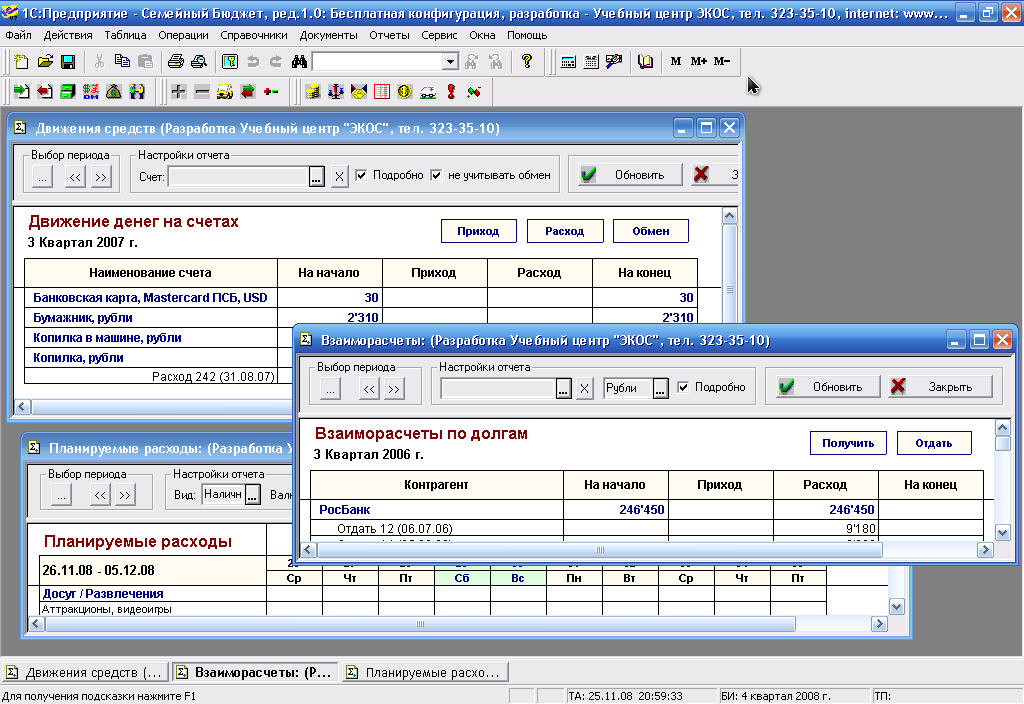Click the ambulance car toolbar icon
The height and width of the screenshot is (704, 1024).
pos(428,91)
